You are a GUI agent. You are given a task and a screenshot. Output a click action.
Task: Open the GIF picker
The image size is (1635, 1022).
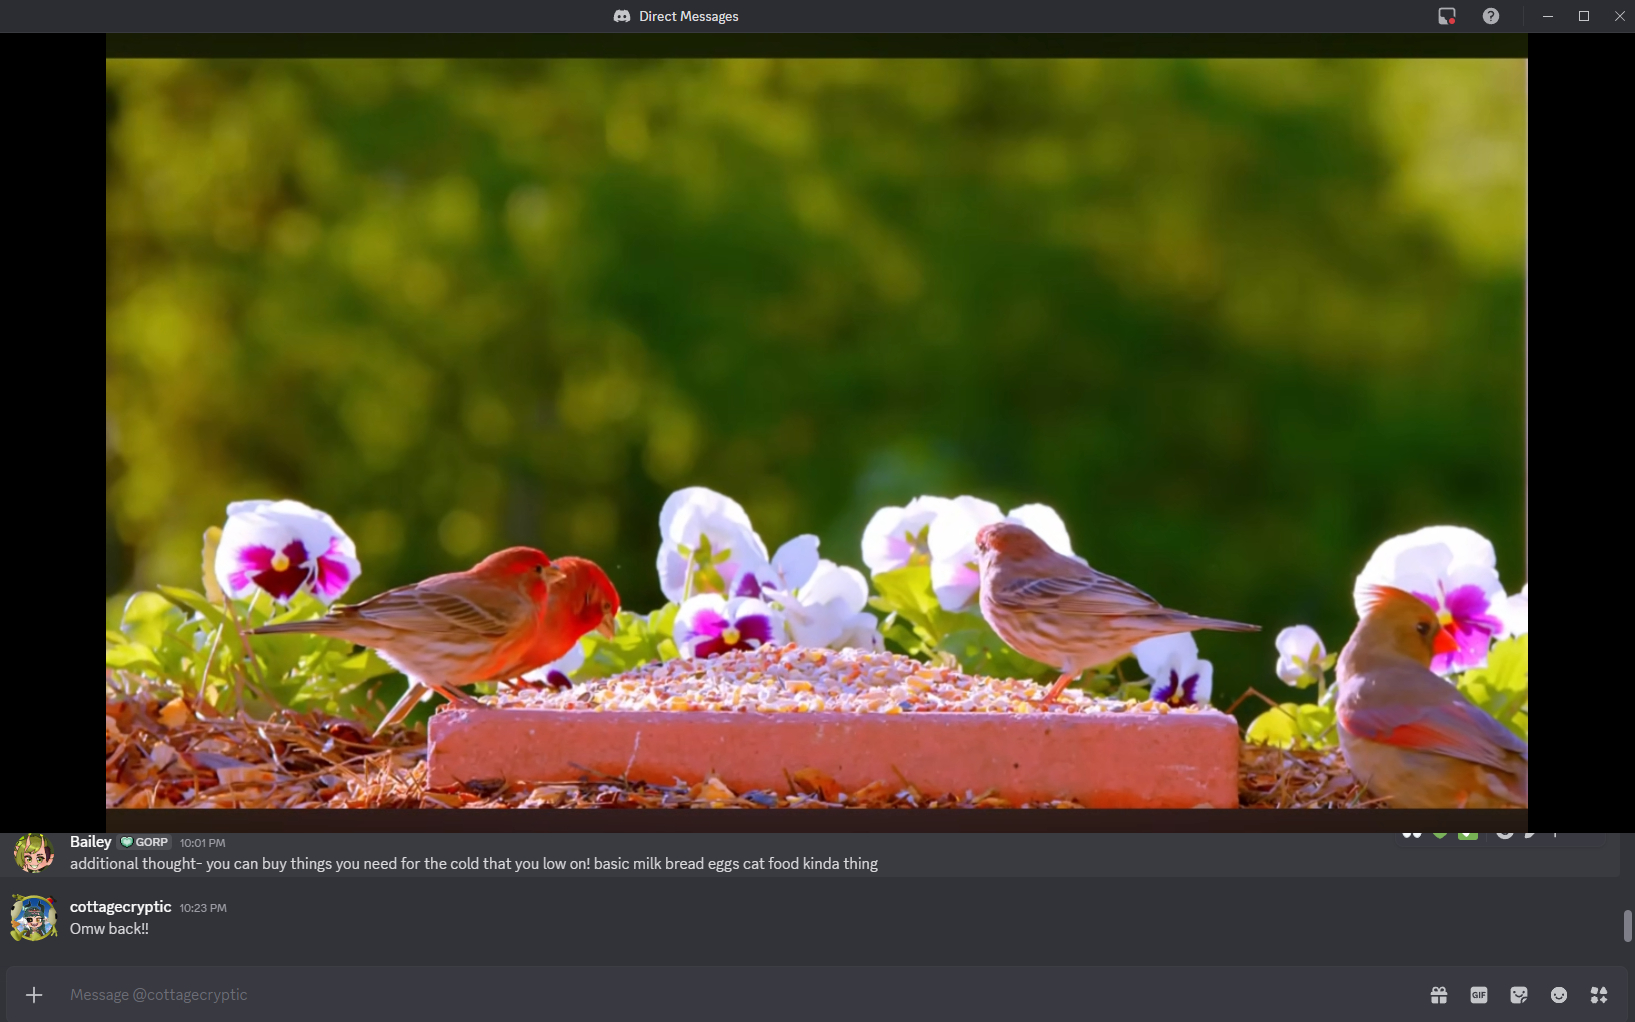[x=1479, y=995]
